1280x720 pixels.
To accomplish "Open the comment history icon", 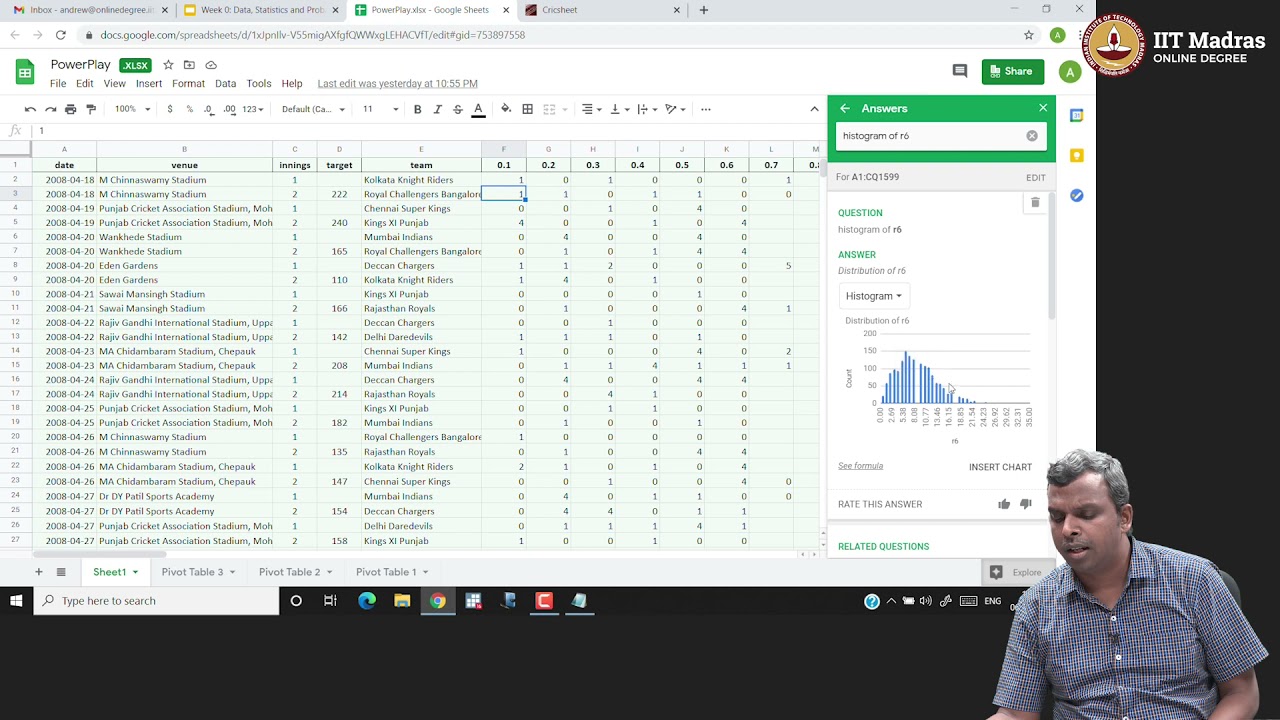I will pos(960,71).
